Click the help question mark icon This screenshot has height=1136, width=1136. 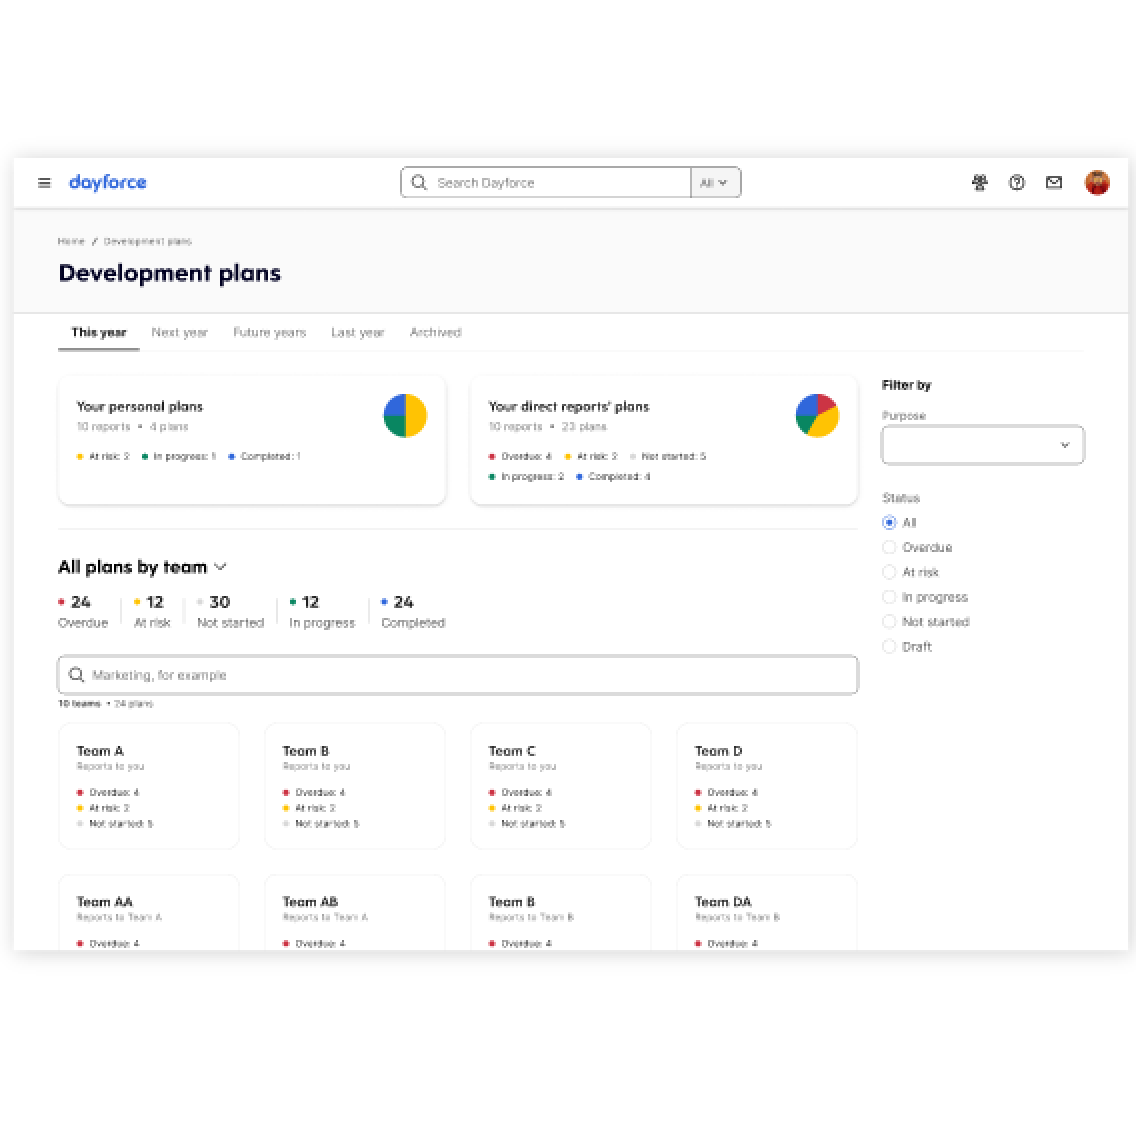click(x=1017, y=183)
